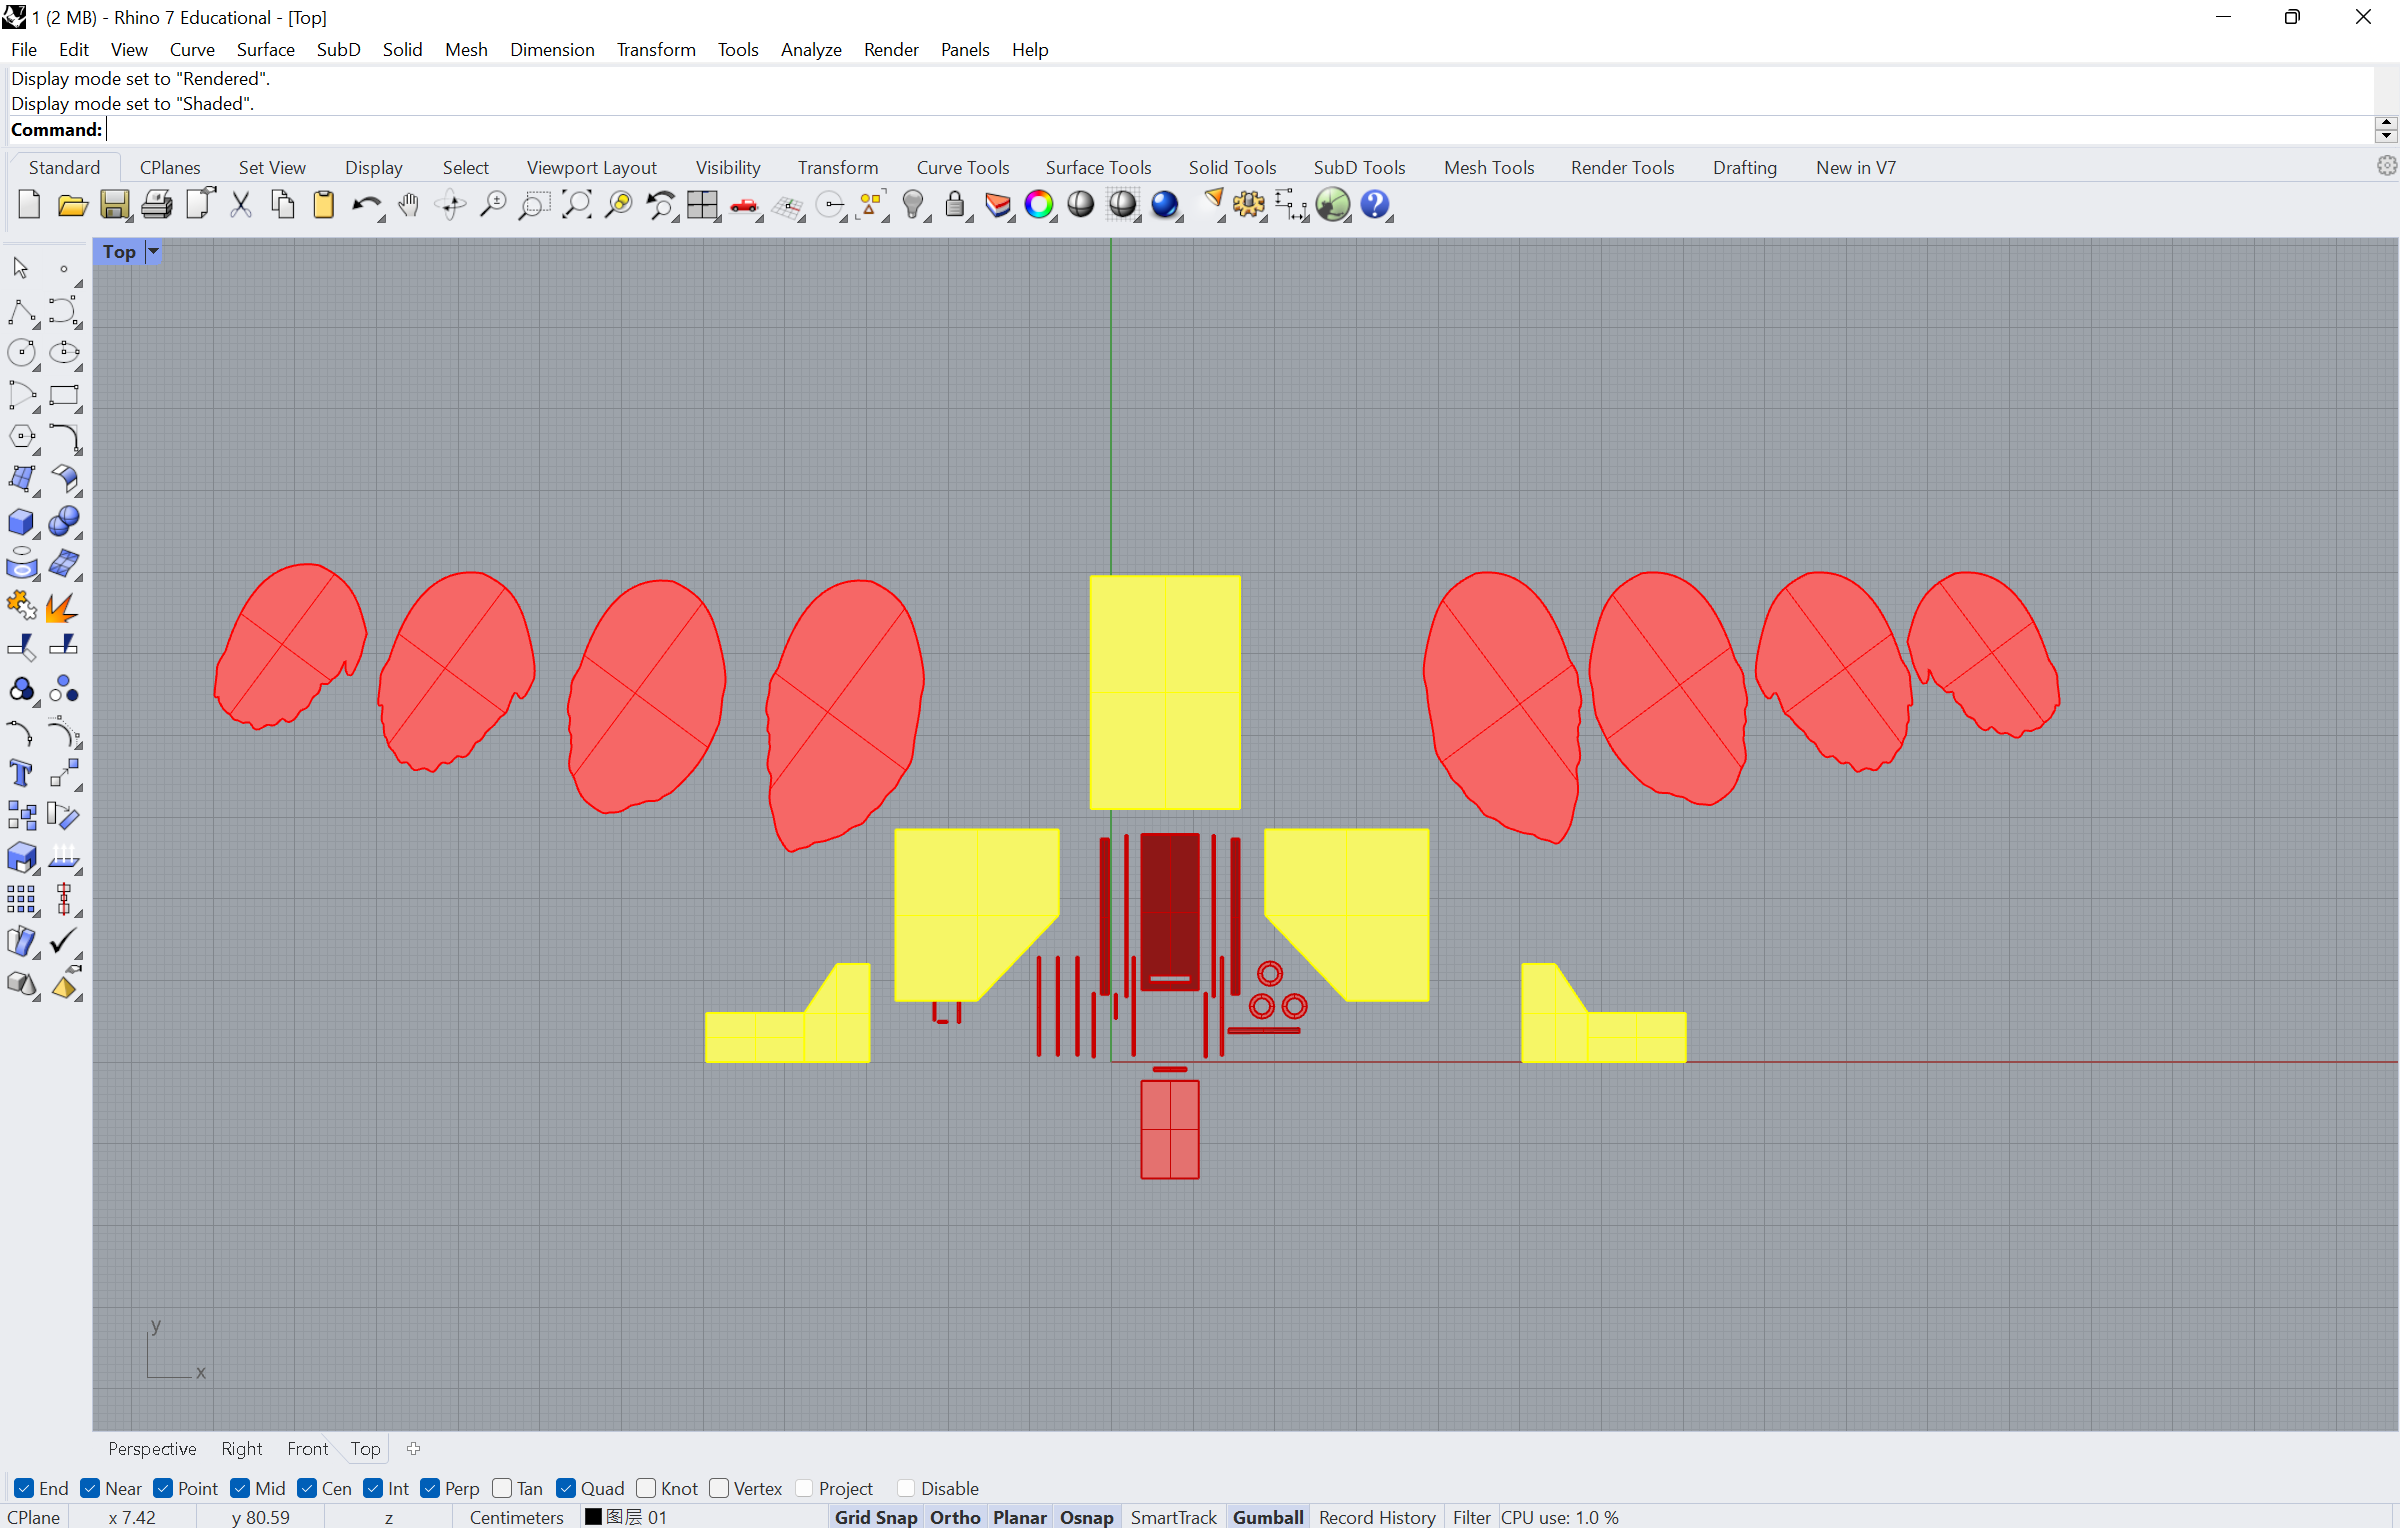
Task: Switch to the Front viewport tab
Action: [307, 1448]
